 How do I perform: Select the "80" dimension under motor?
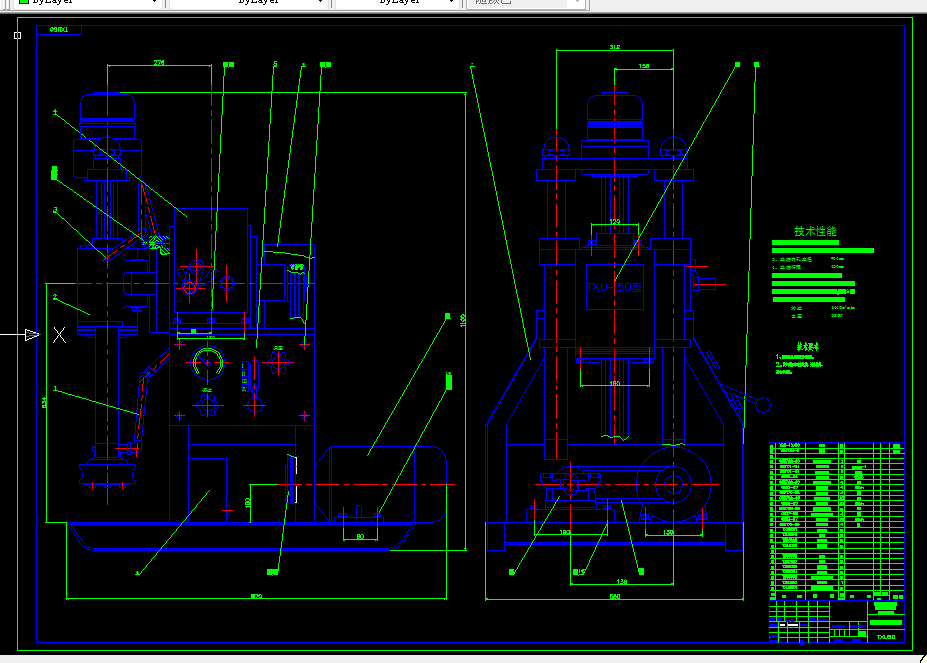coord(360,537)
